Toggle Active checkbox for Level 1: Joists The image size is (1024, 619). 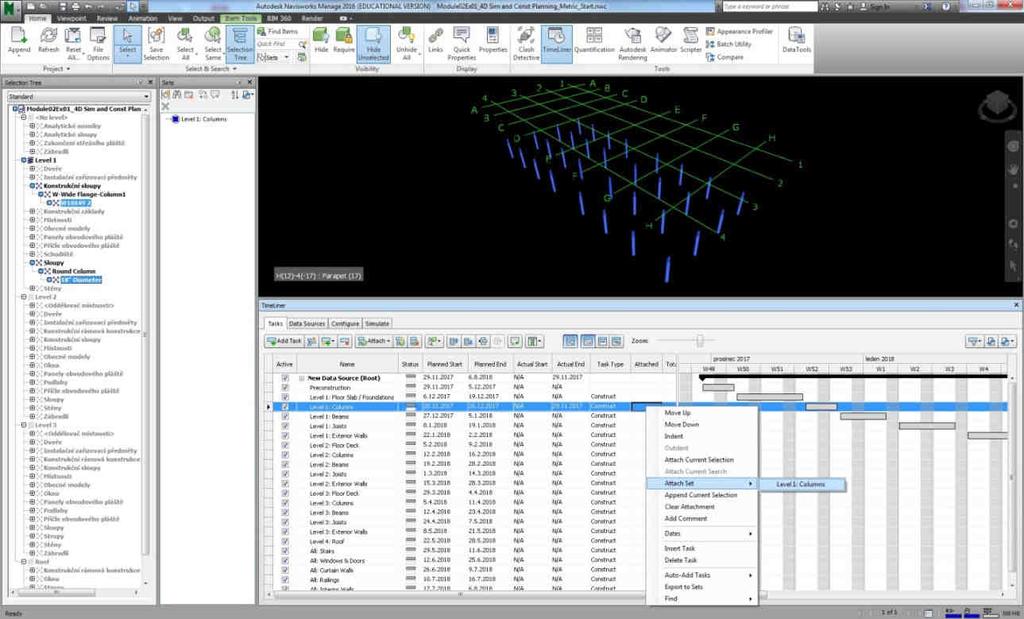point(285,426)
